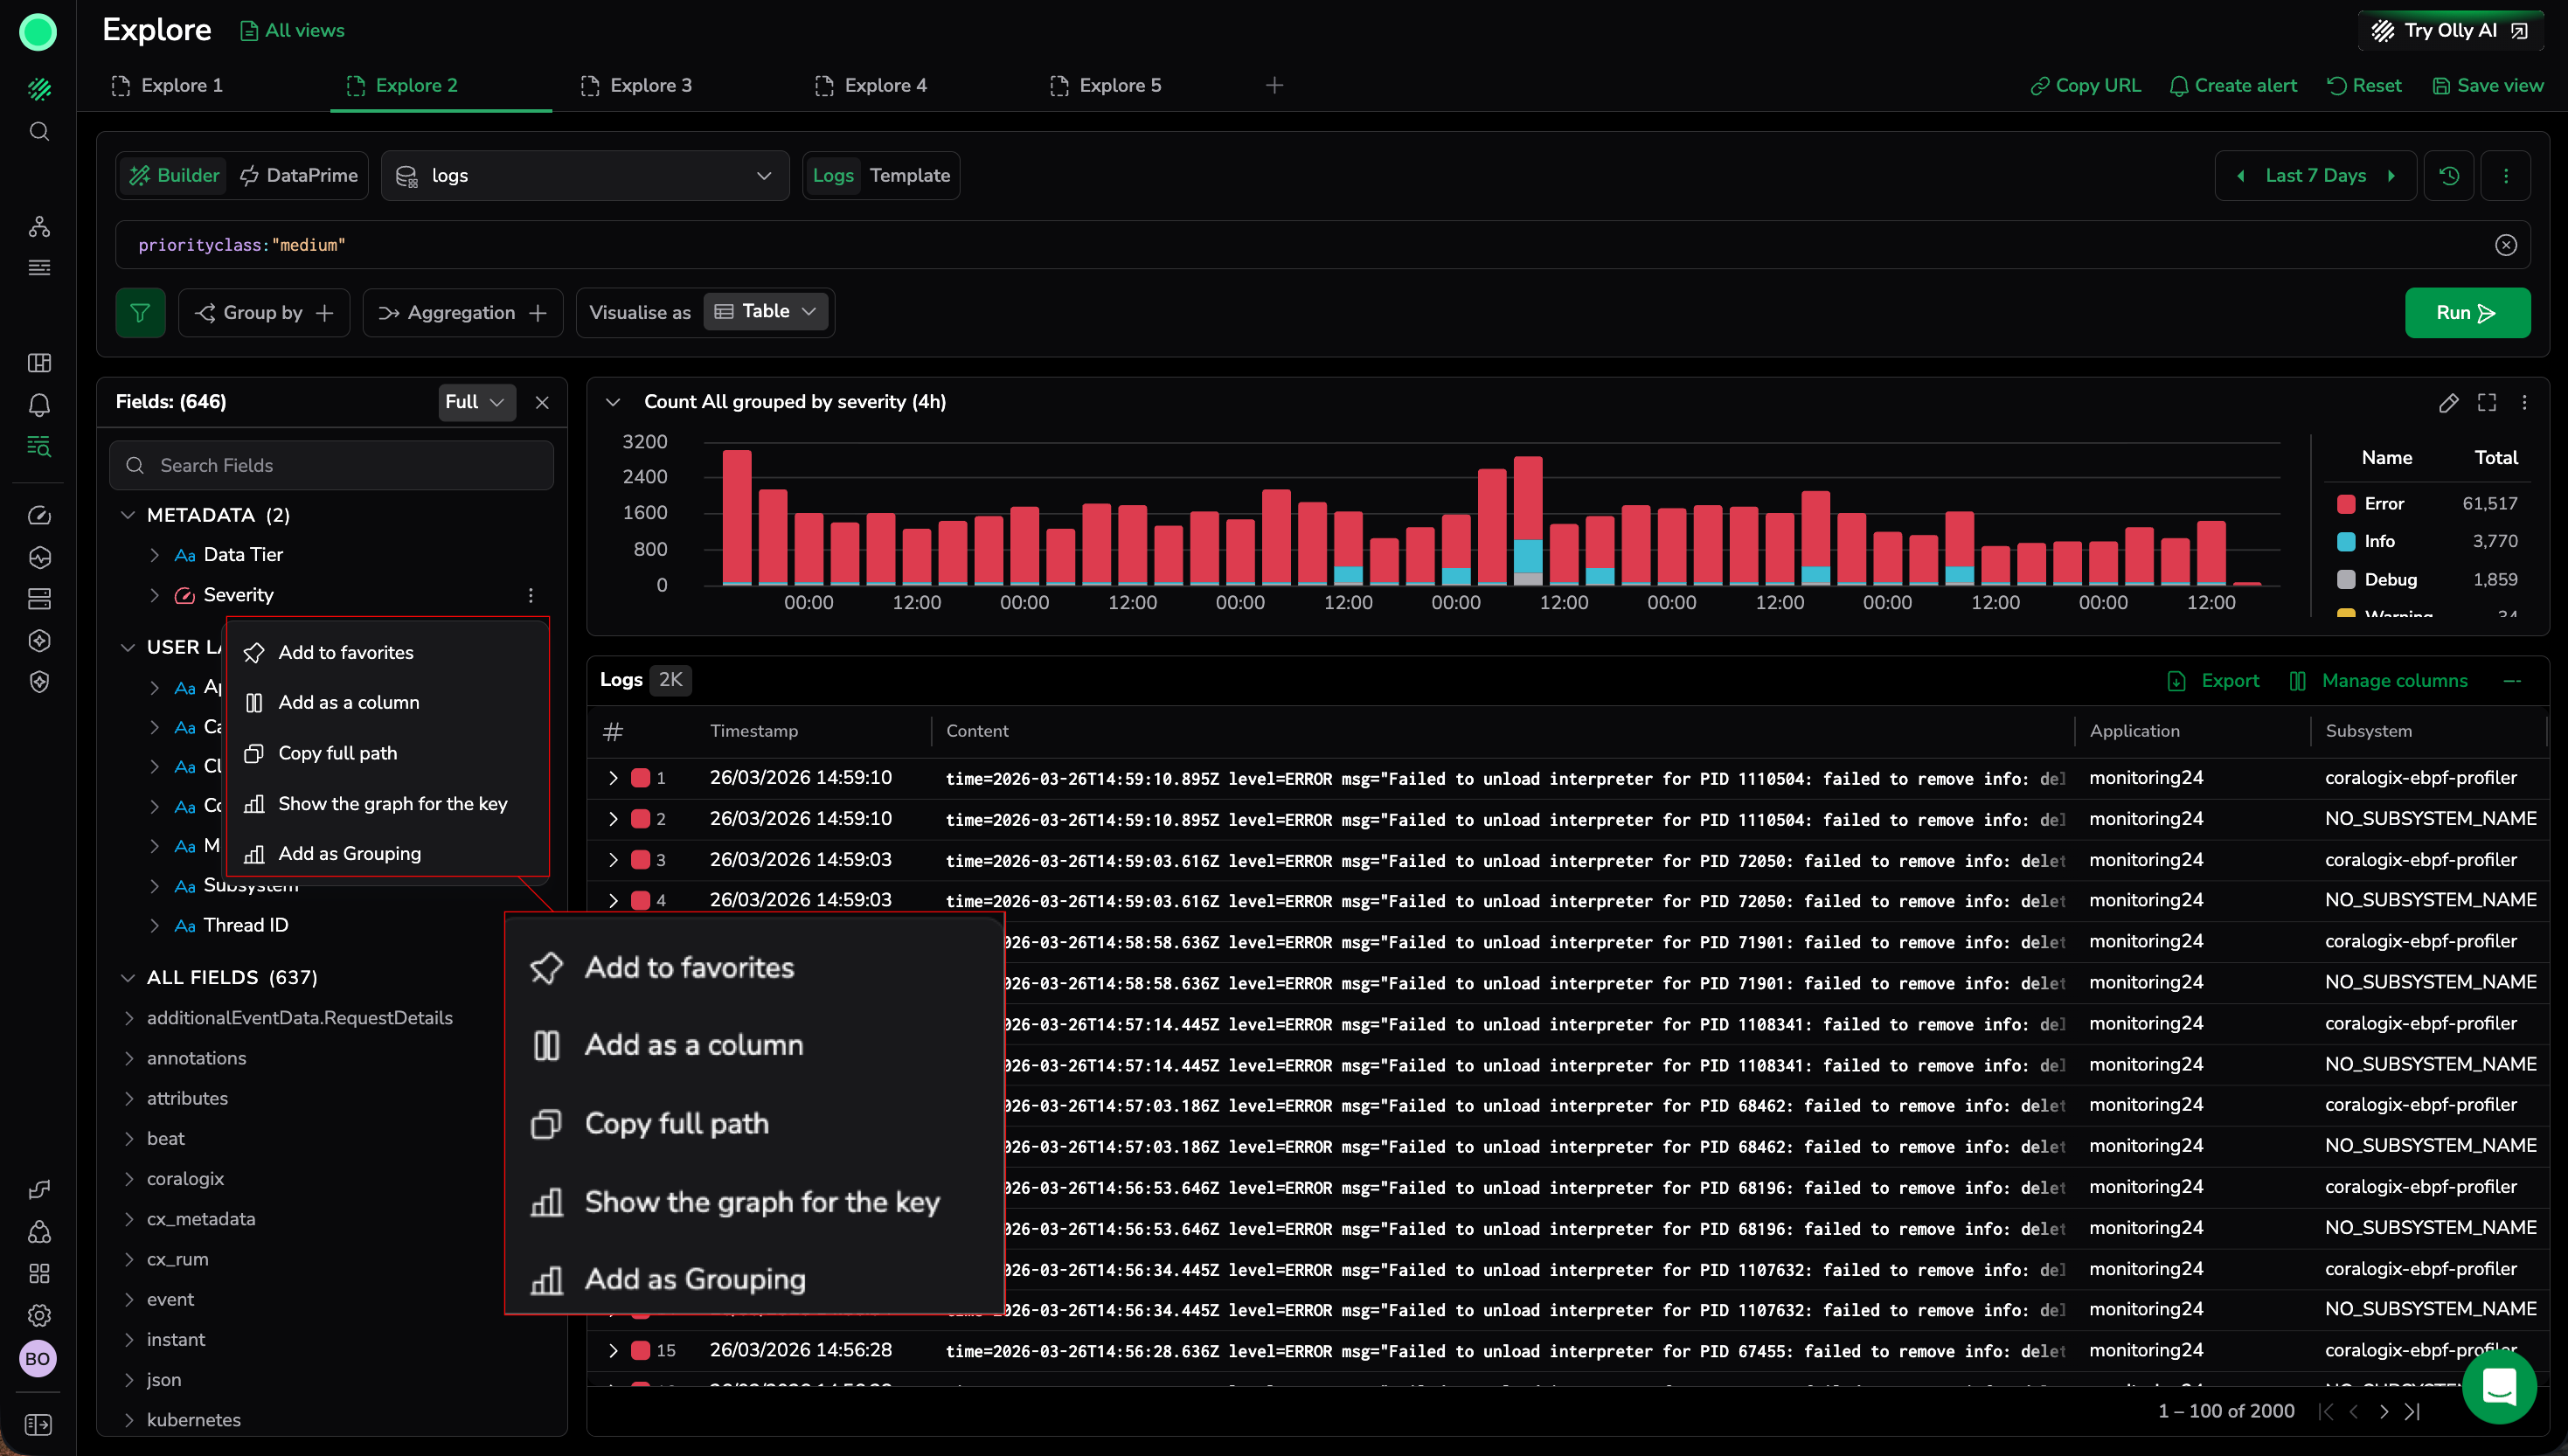2568x1456 pixels.
Task: Click the Search Fields input box
Action: [331, 466]
